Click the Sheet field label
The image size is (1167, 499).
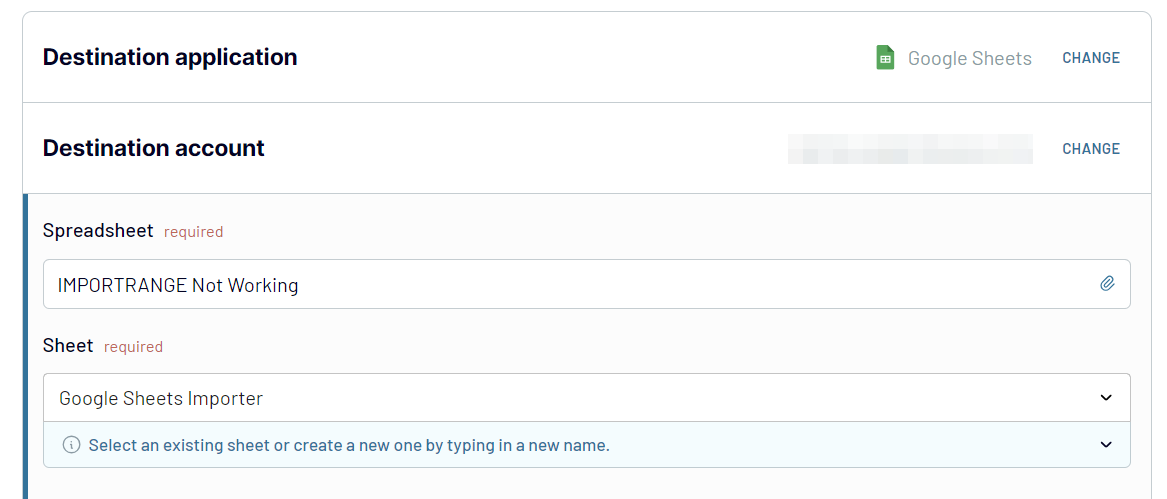[68, 346]
